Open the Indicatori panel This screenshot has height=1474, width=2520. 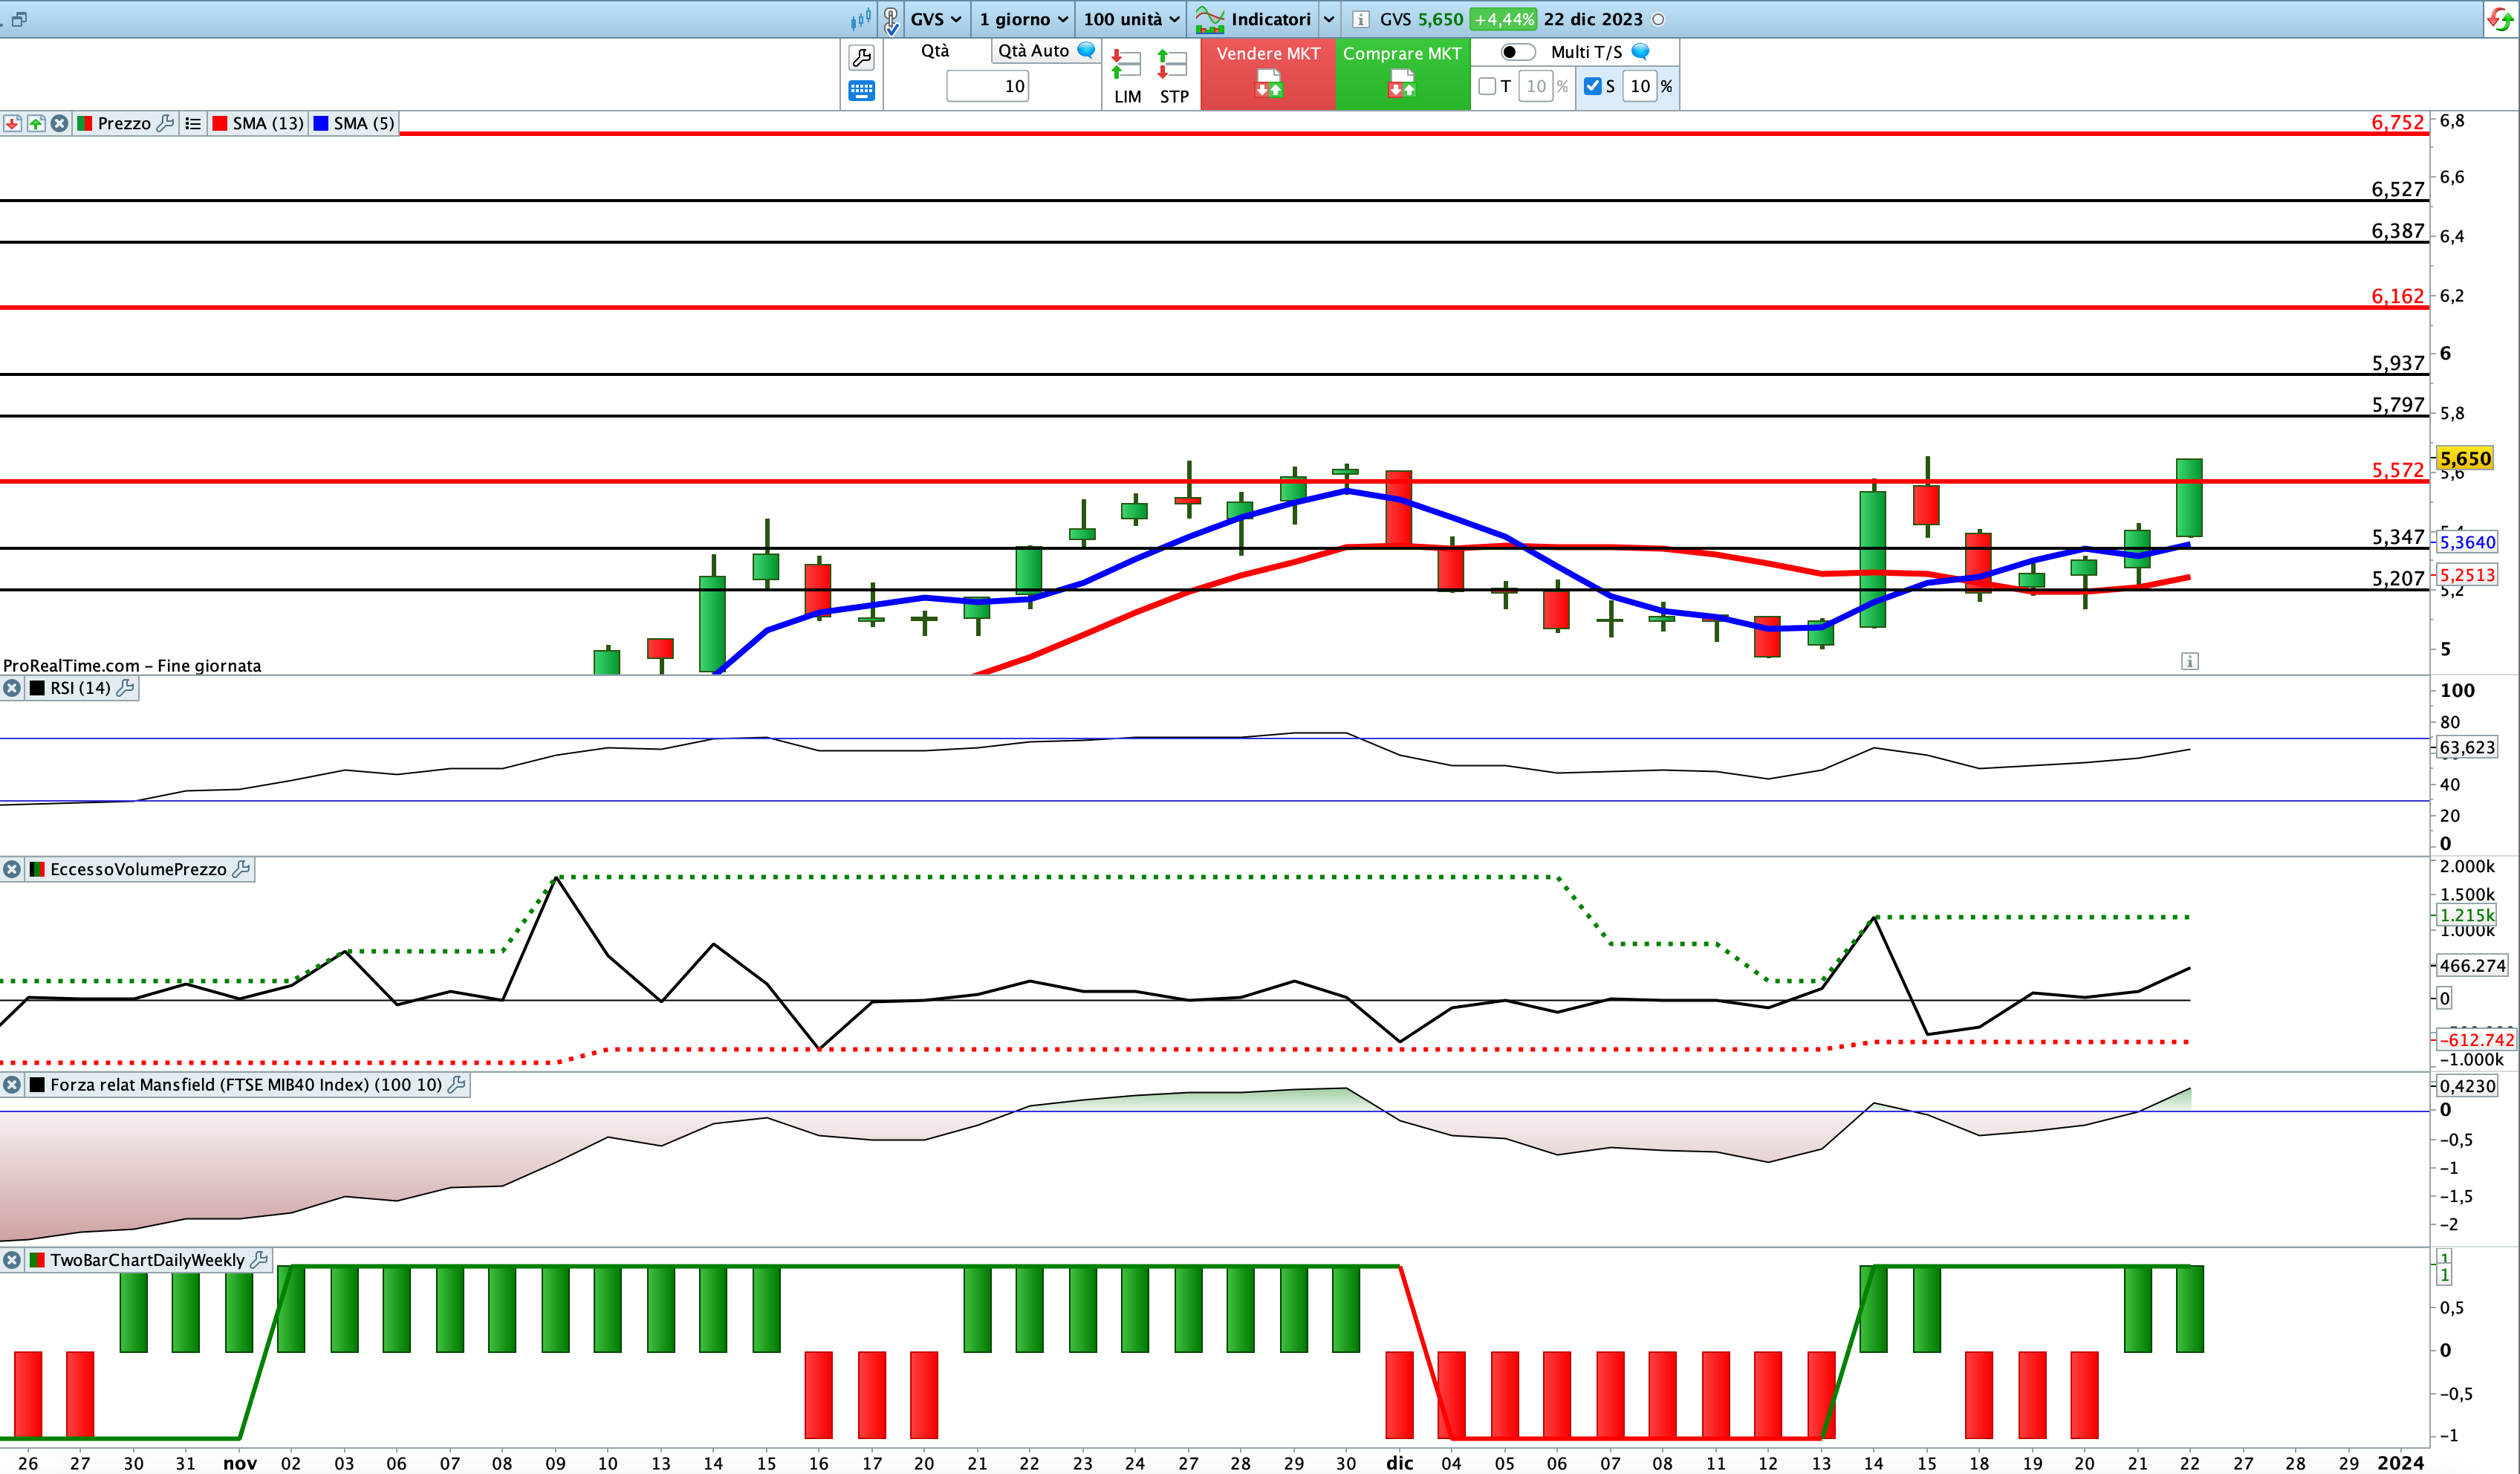point(1254,19)
